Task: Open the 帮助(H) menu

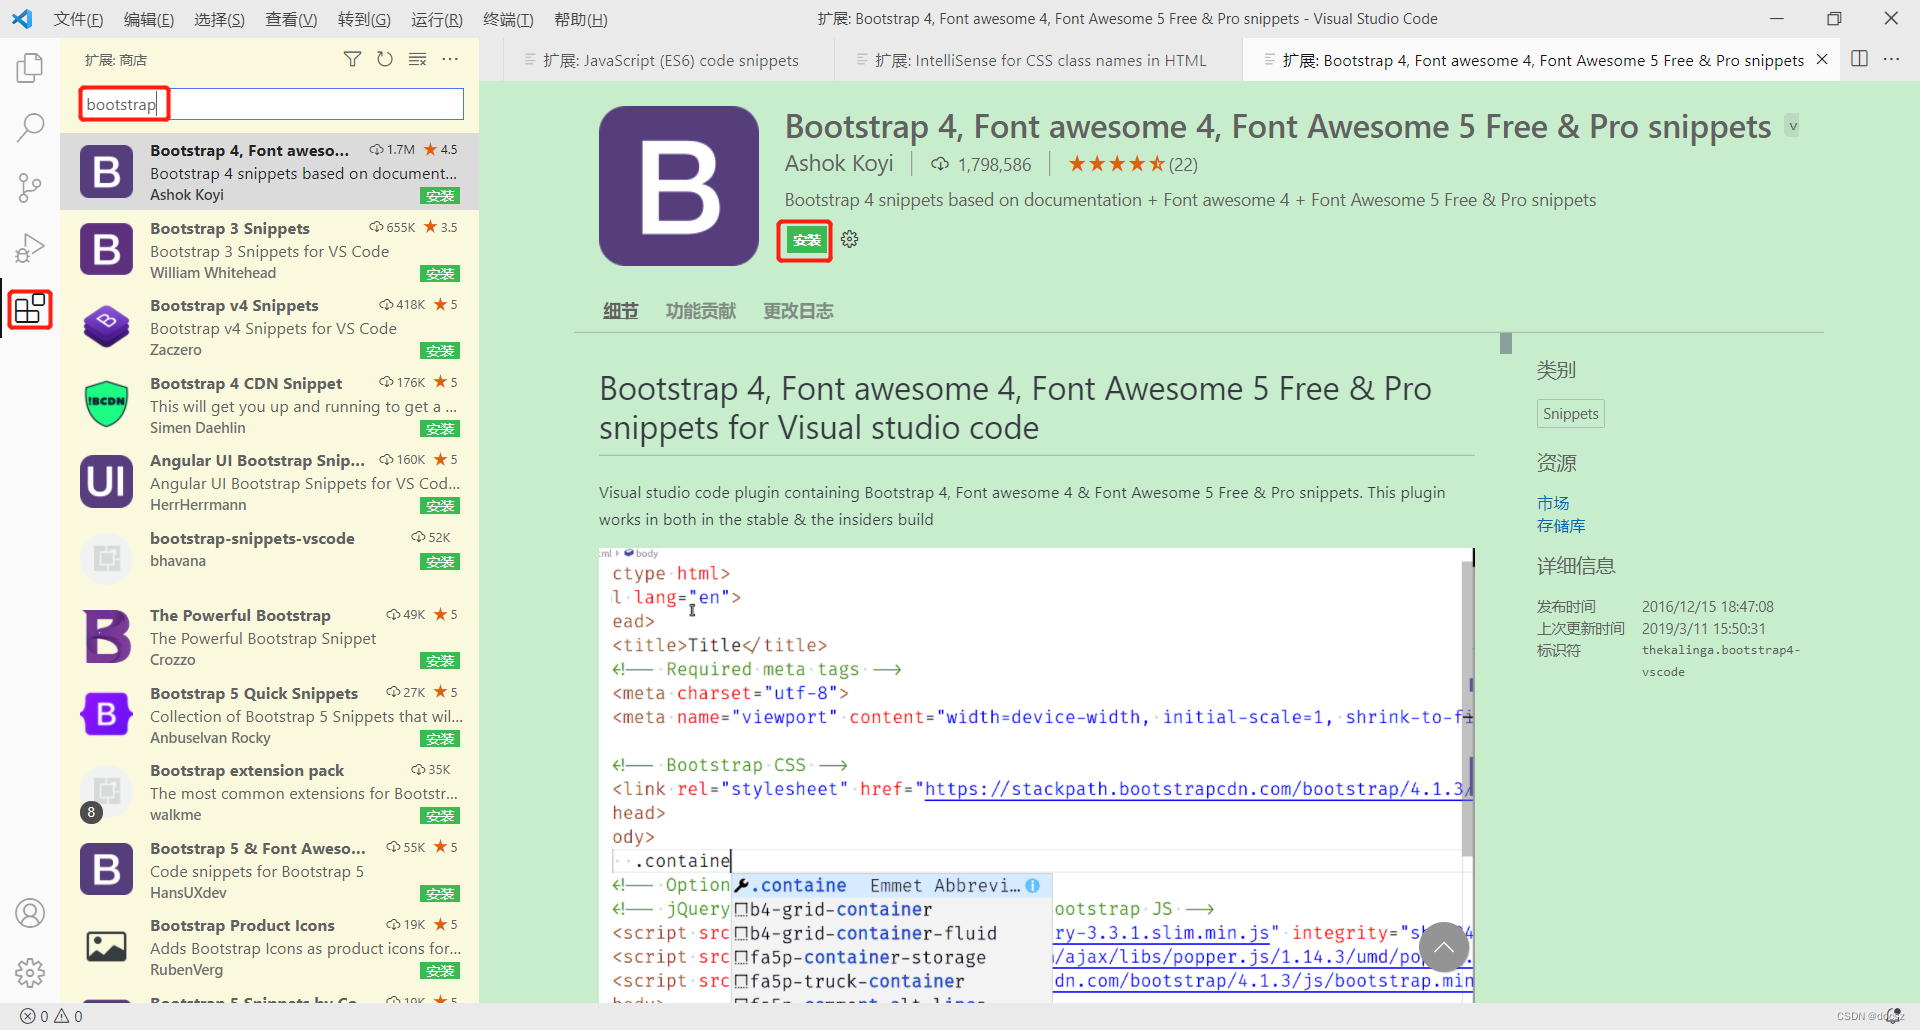Action: (x=580, y=19)
